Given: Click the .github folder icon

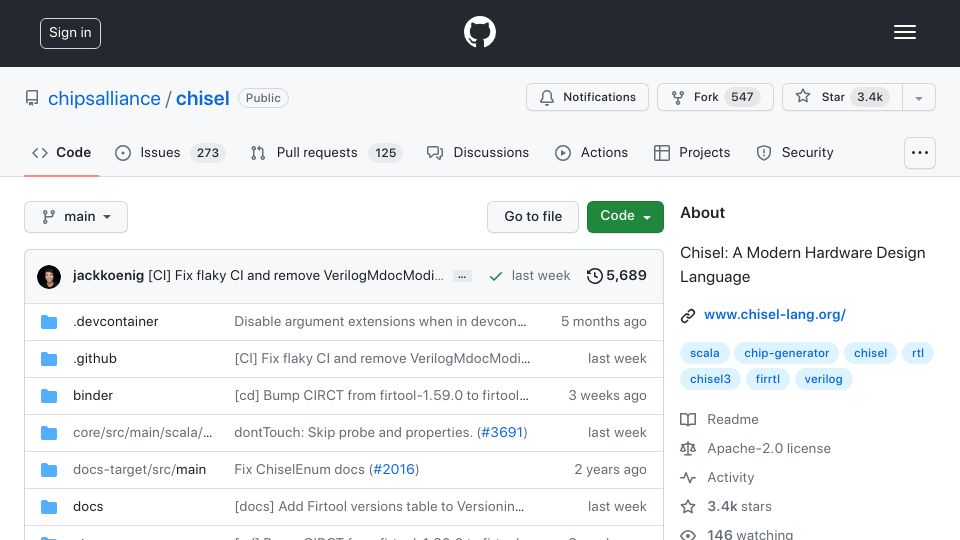Looking at the screenshot, I should [x=49, y=359].
